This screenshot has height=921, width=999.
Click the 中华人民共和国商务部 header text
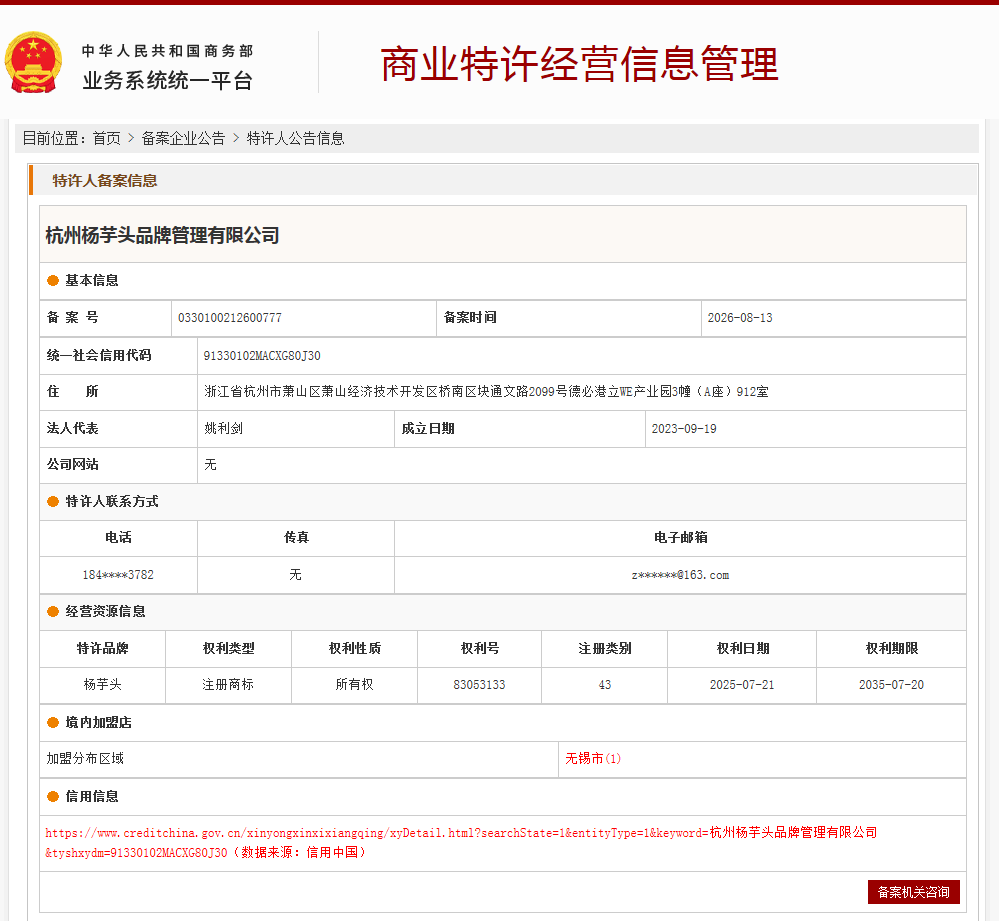[168, 51]
